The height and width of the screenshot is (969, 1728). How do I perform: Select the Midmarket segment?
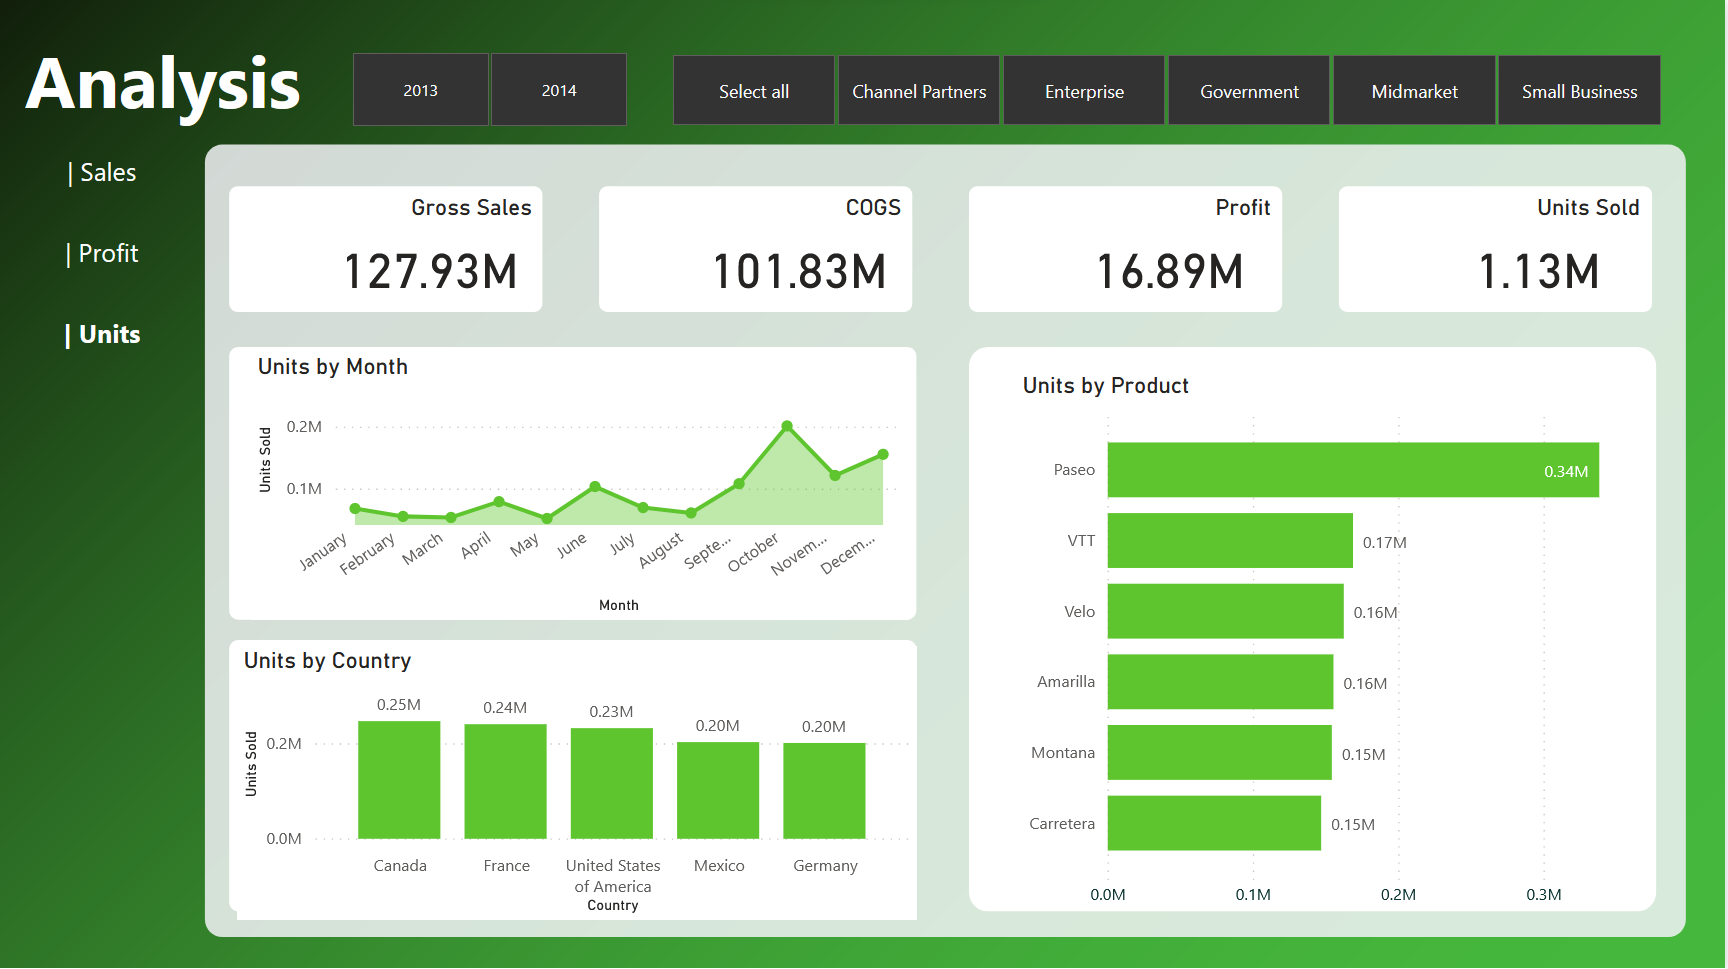click(1414, 90)
